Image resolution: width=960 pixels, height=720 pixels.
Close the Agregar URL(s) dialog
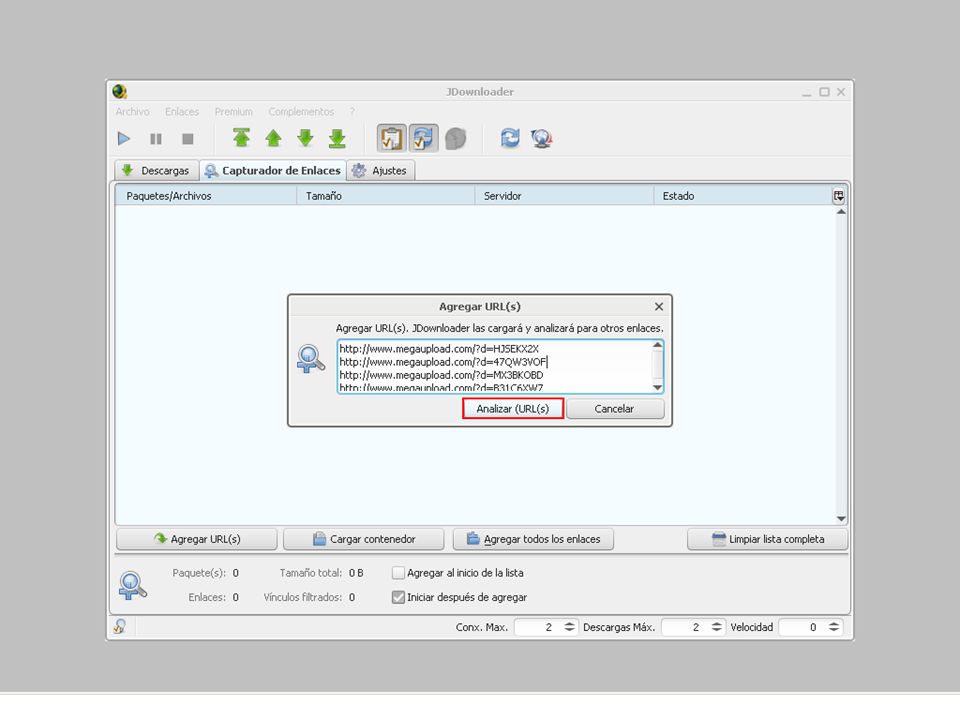[659, 306]
